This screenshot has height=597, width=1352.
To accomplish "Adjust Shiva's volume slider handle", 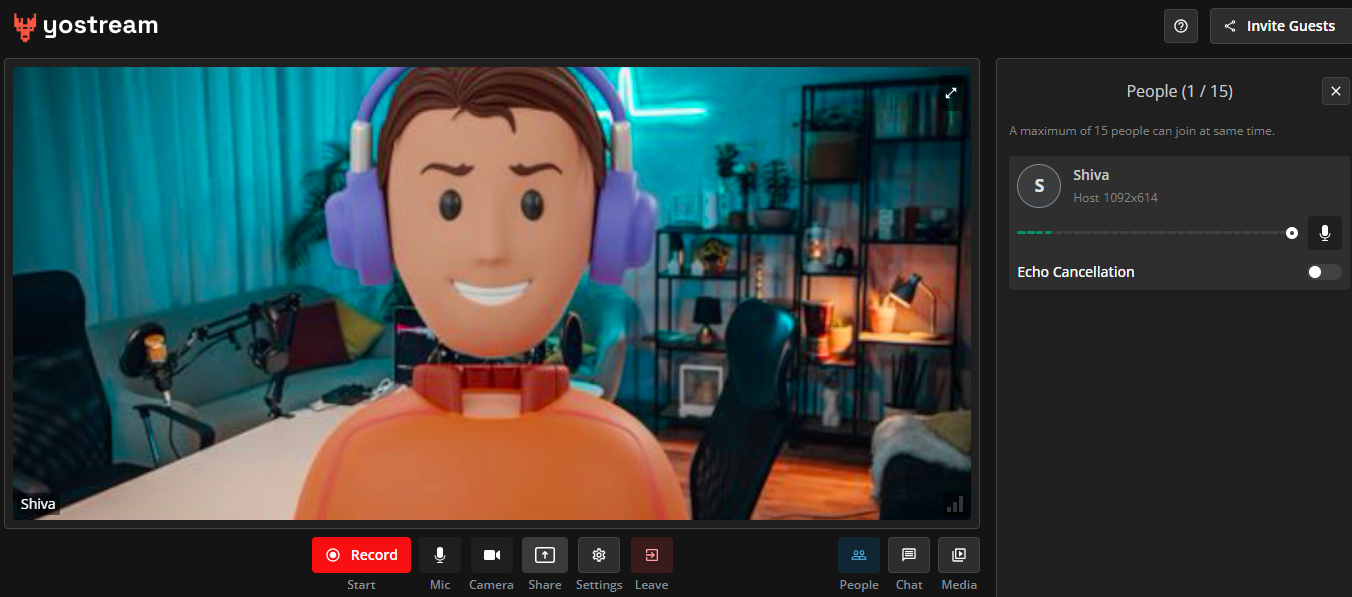I will click(1291, 233).
